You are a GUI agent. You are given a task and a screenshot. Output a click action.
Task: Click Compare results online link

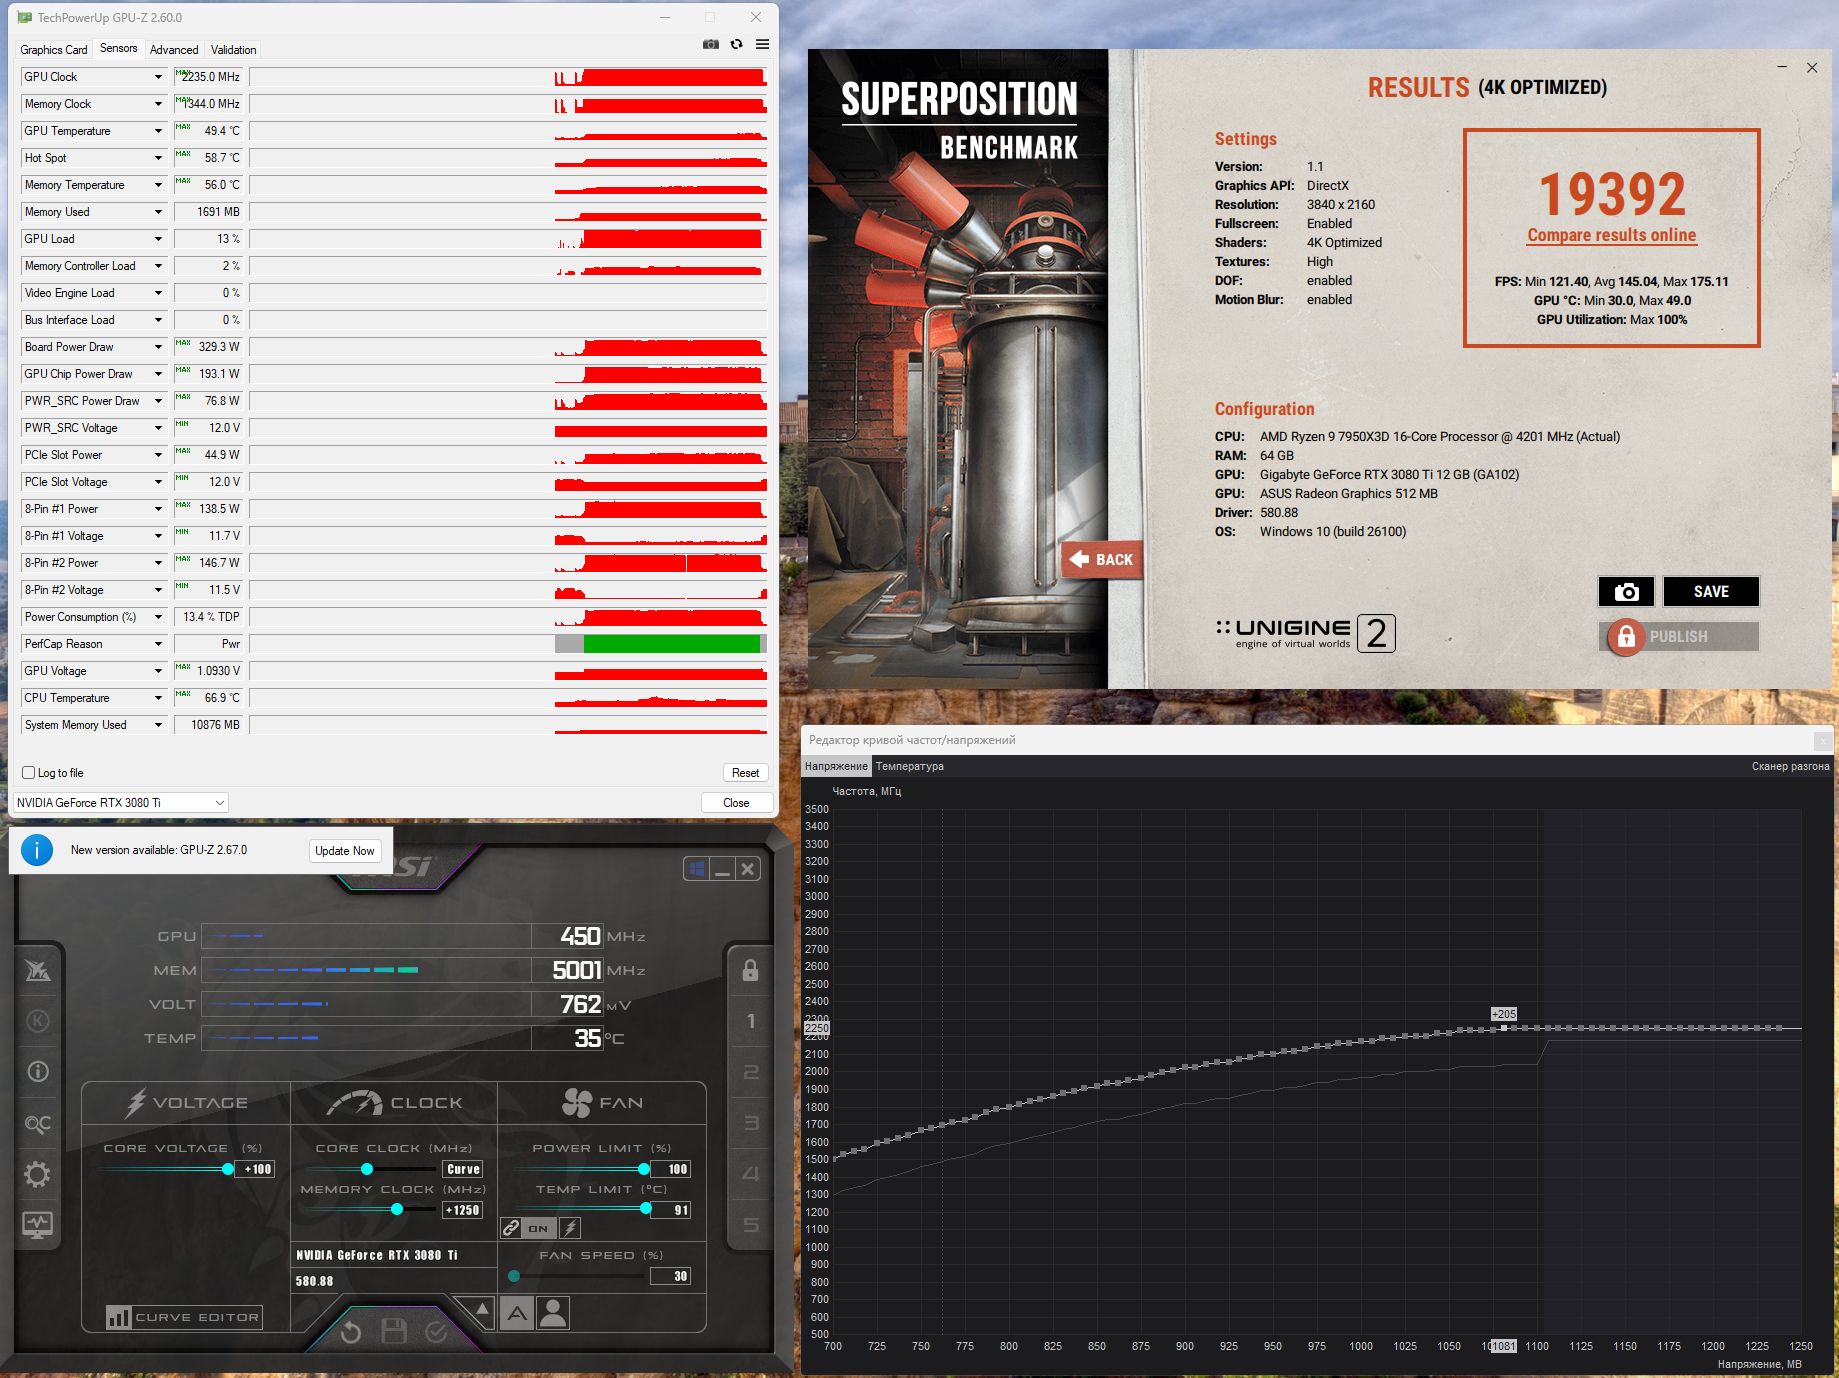(x=1612, y=236)
